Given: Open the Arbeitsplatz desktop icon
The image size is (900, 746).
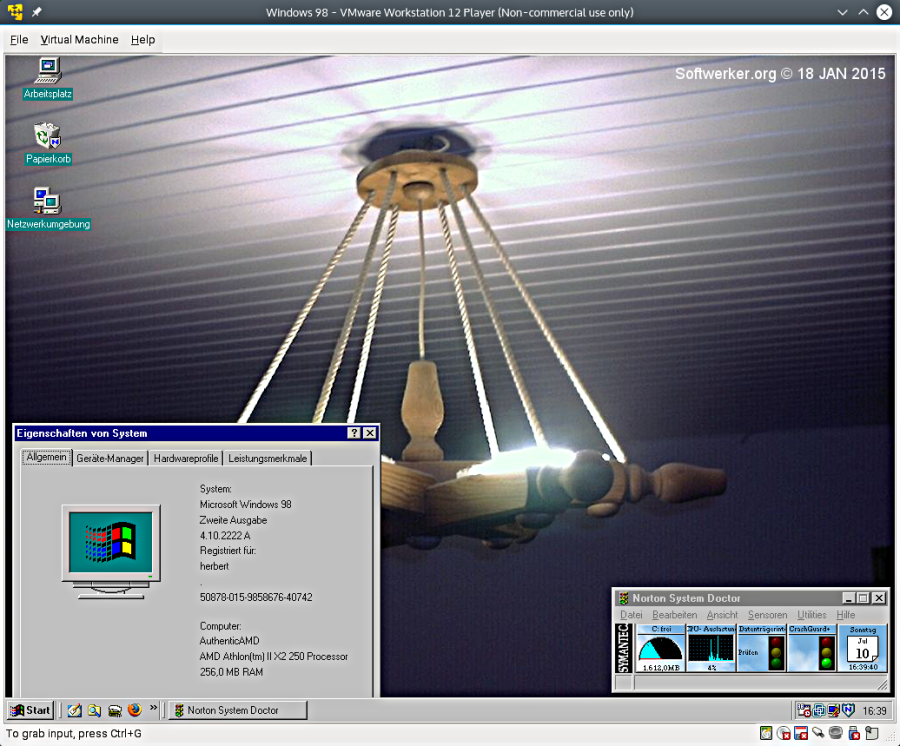Looking at the screenshot, I should 47,72.
